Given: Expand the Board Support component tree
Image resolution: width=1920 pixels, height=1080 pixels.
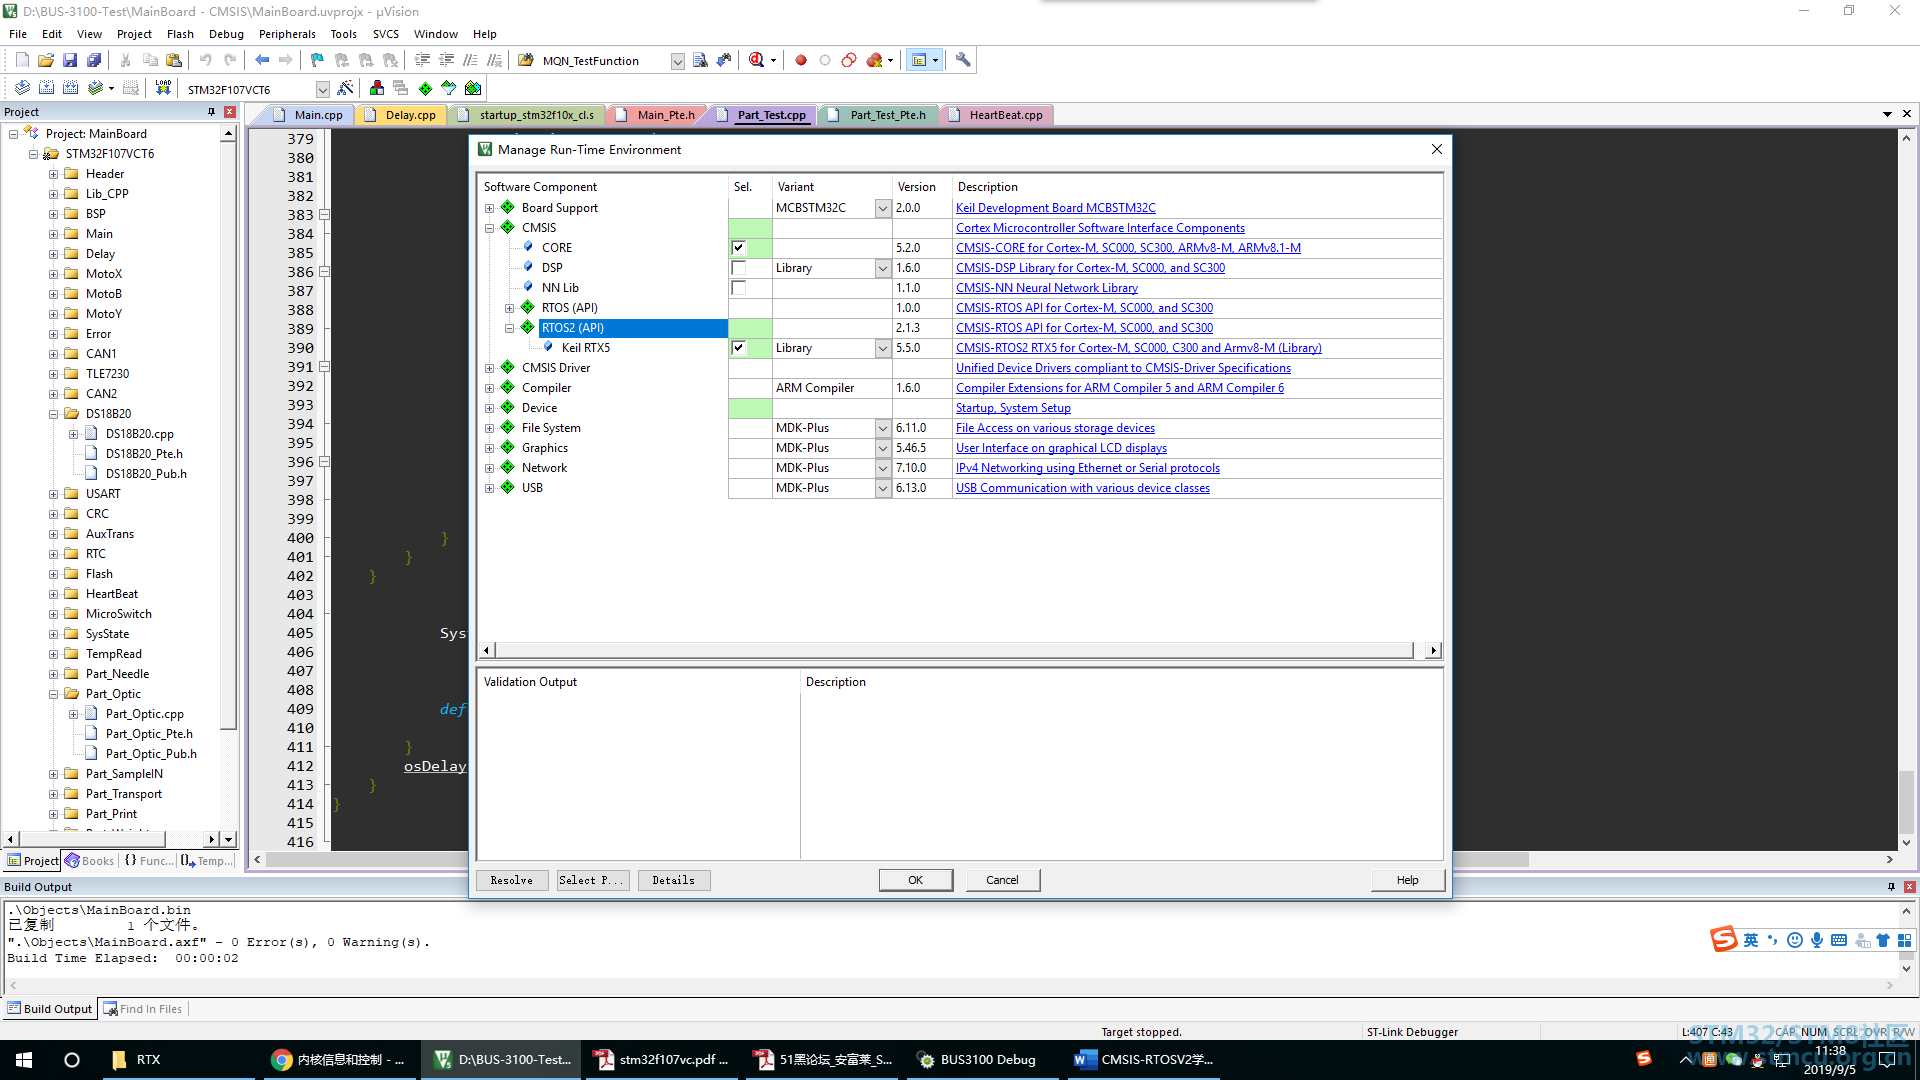Looking at the screenshot, I should tap(490, 208).
